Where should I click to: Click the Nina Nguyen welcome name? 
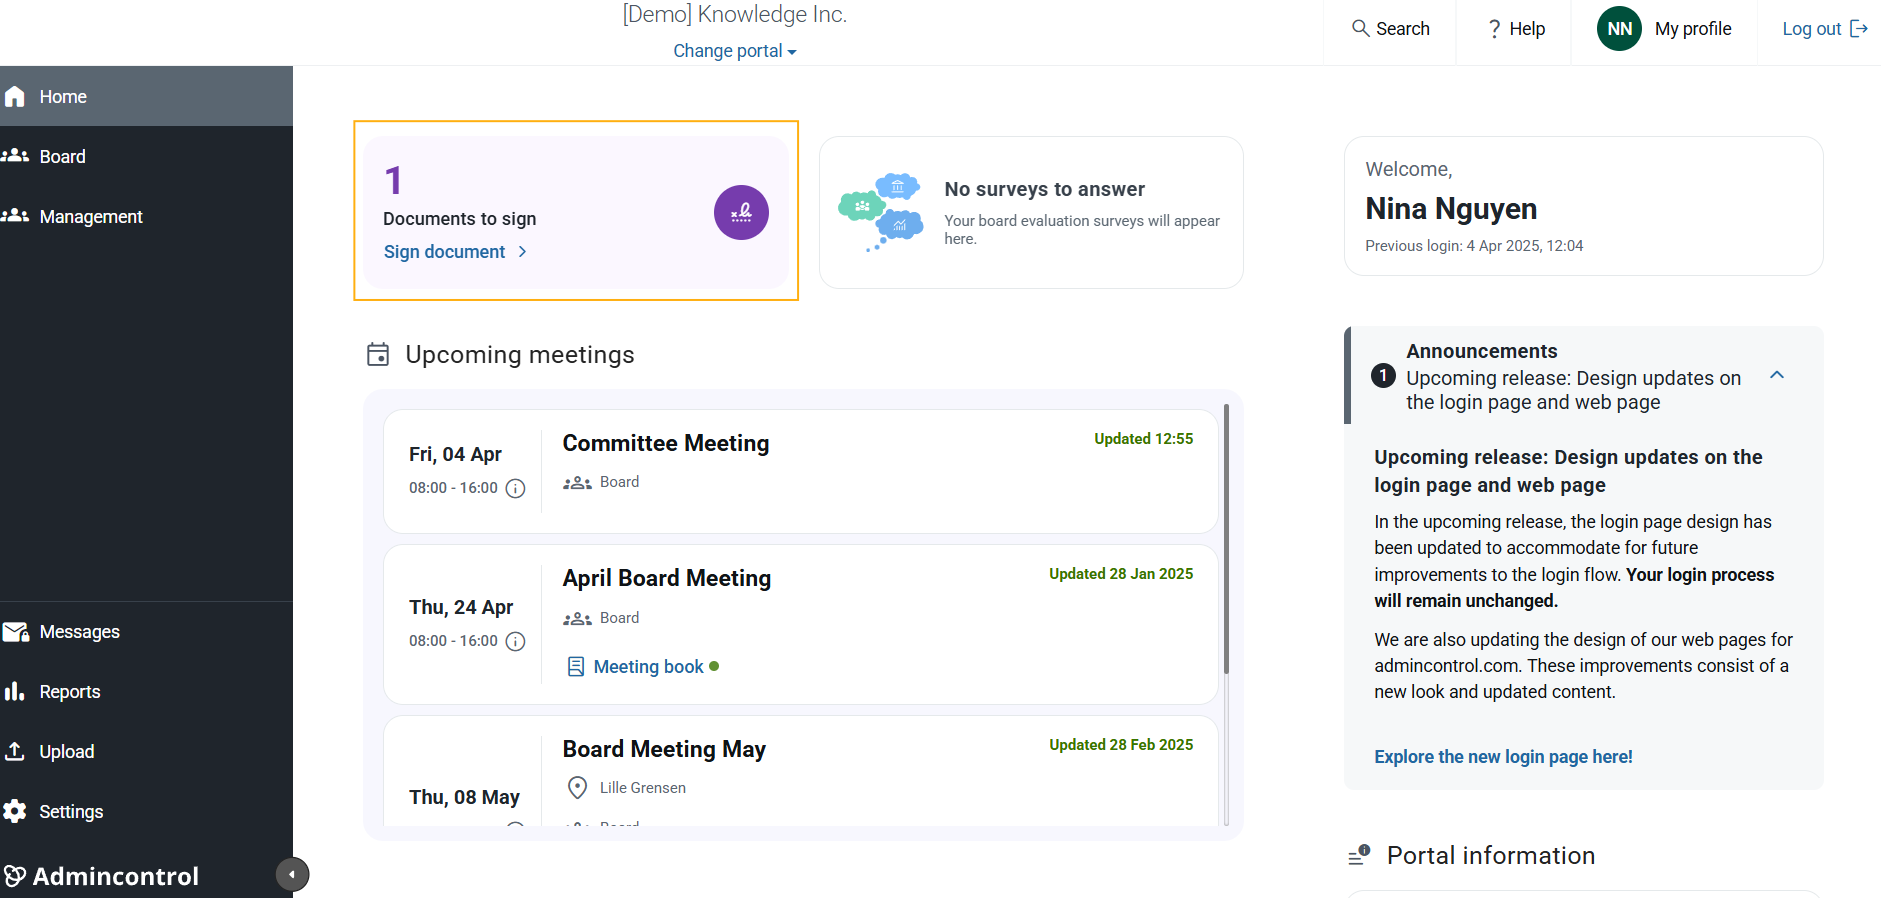[x=1451, y=208]
